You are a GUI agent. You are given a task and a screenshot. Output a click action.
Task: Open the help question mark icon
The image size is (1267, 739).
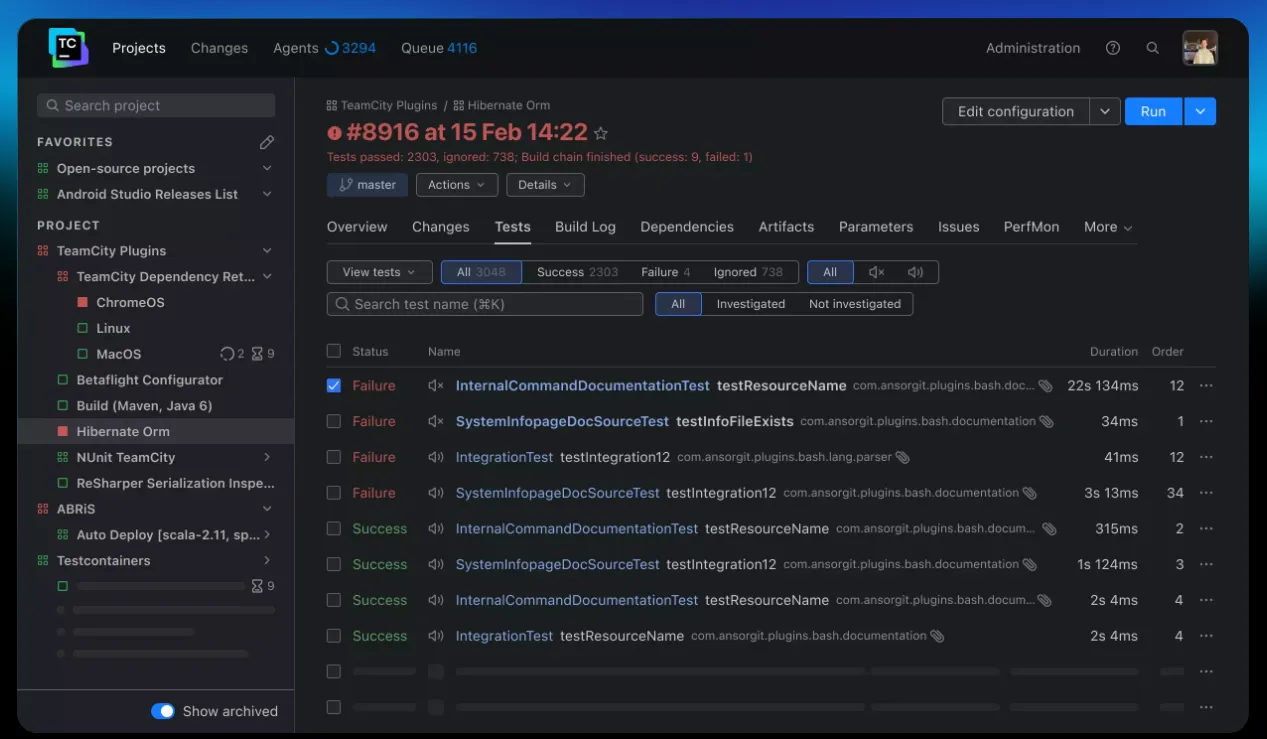1113,48
